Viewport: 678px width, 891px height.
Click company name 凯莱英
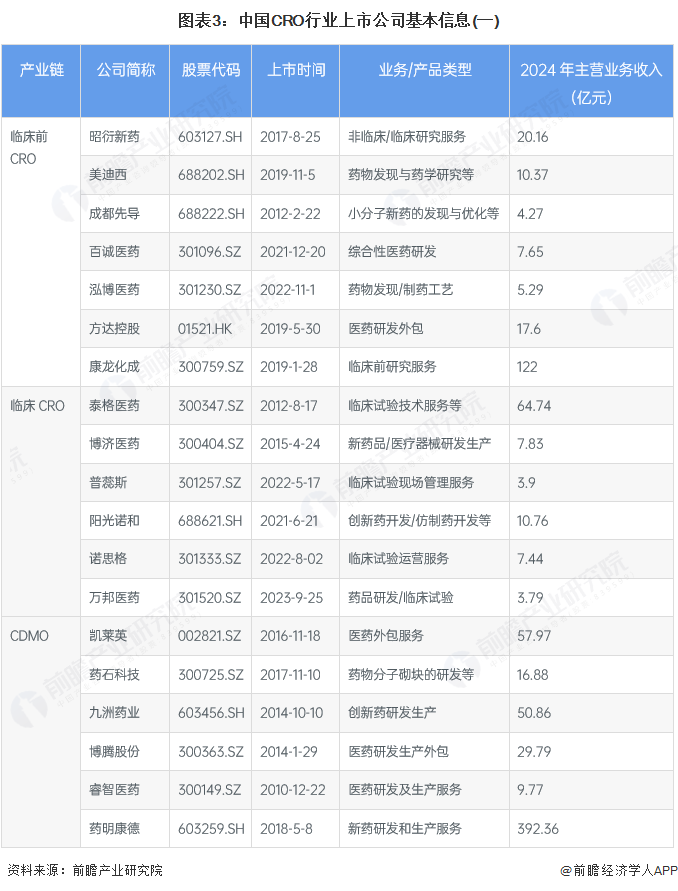(x=108, y=636)
